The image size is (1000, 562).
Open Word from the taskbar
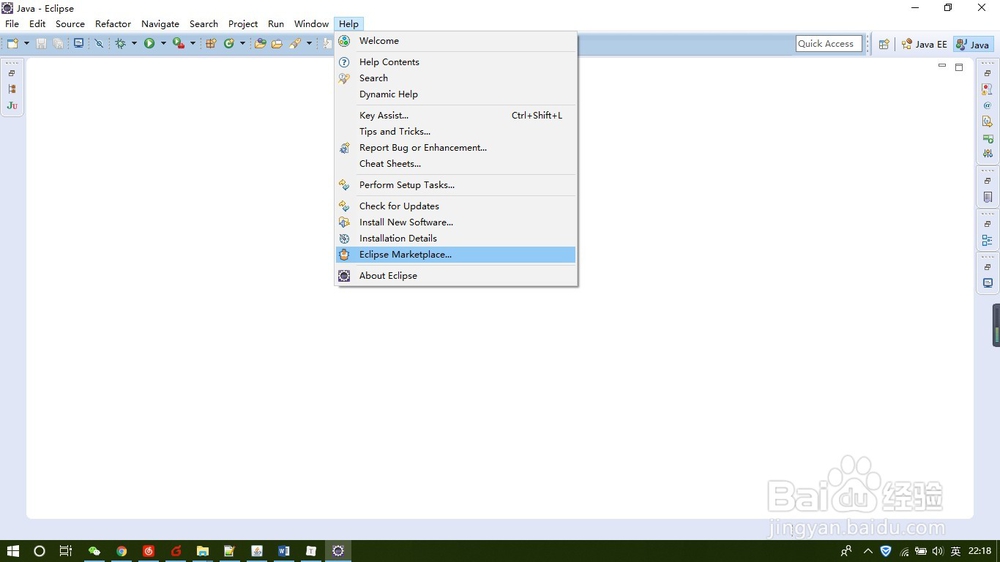pyautogui.click(x=284, y=551)
